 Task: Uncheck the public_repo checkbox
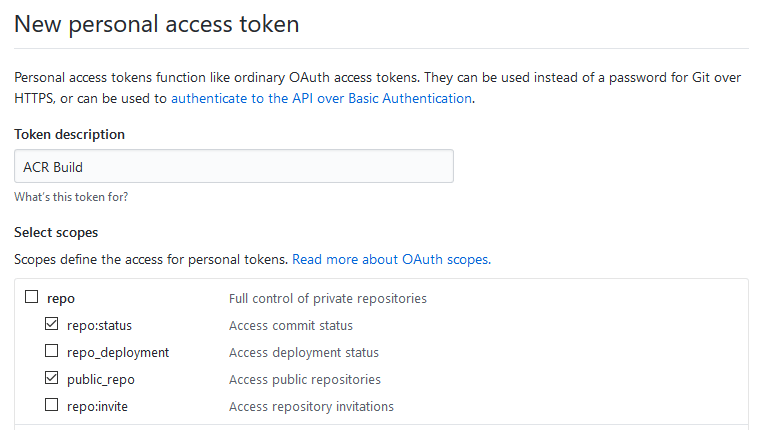[51, 378]
